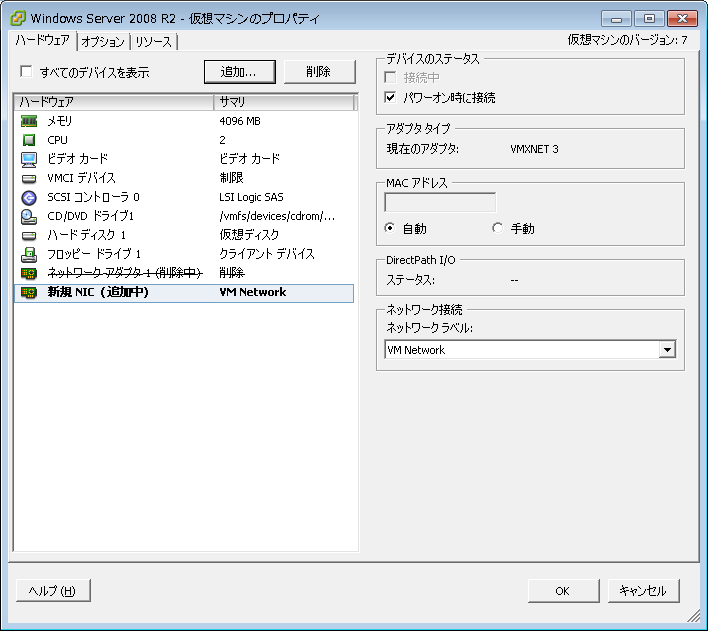
Task: Click the MAC address input field
Action: tap(440, 202)
